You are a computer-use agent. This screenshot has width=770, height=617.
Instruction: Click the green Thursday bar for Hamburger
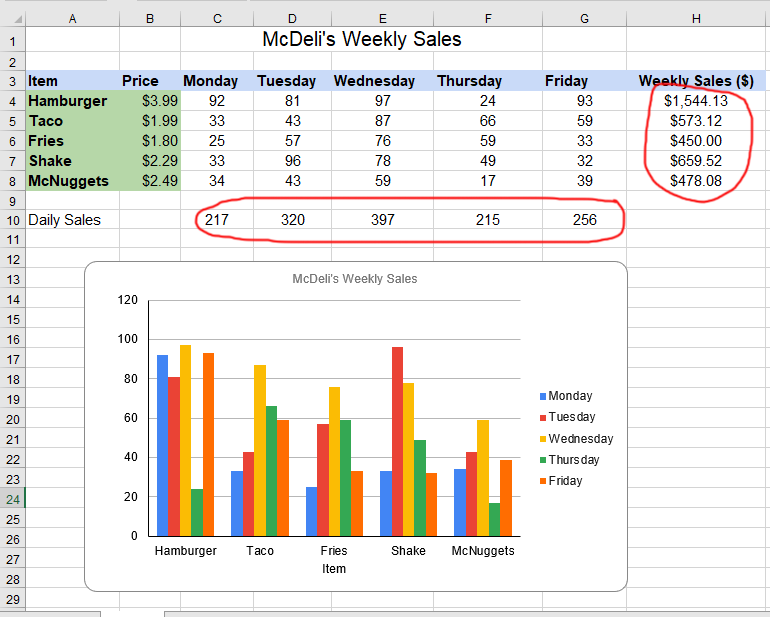197,512
